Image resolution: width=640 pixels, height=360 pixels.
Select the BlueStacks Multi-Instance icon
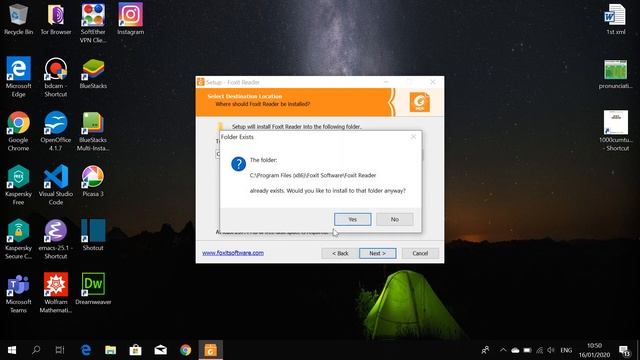coord(93,131)
